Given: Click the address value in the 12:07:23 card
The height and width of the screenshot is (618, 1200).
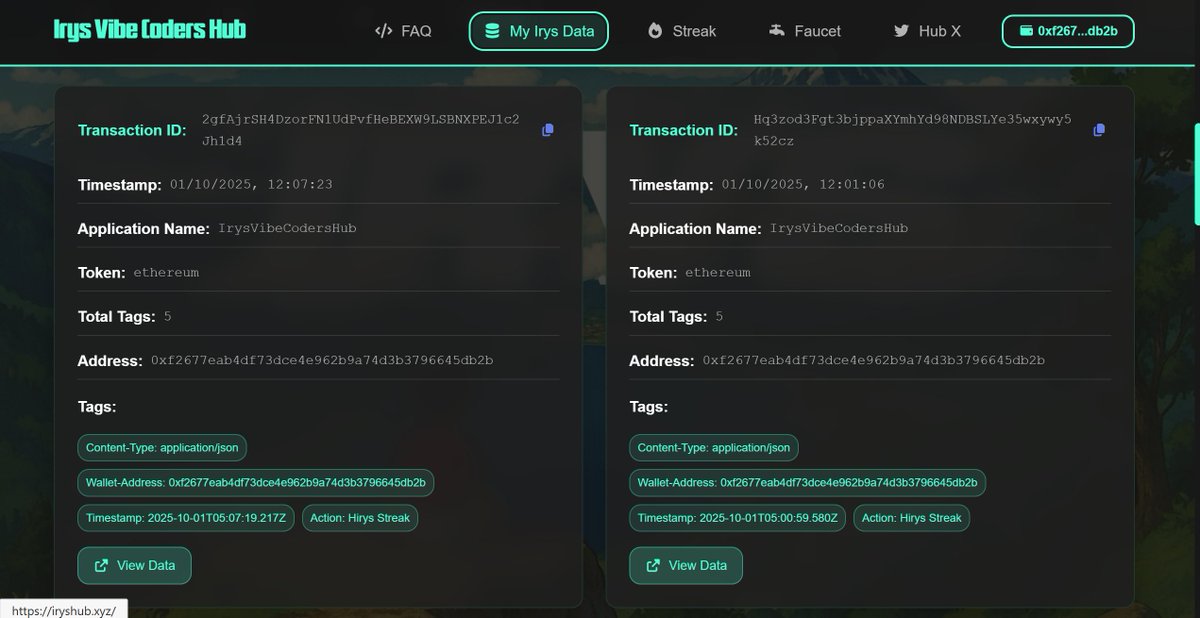Looking at the screenshot, I should point(322,360).
